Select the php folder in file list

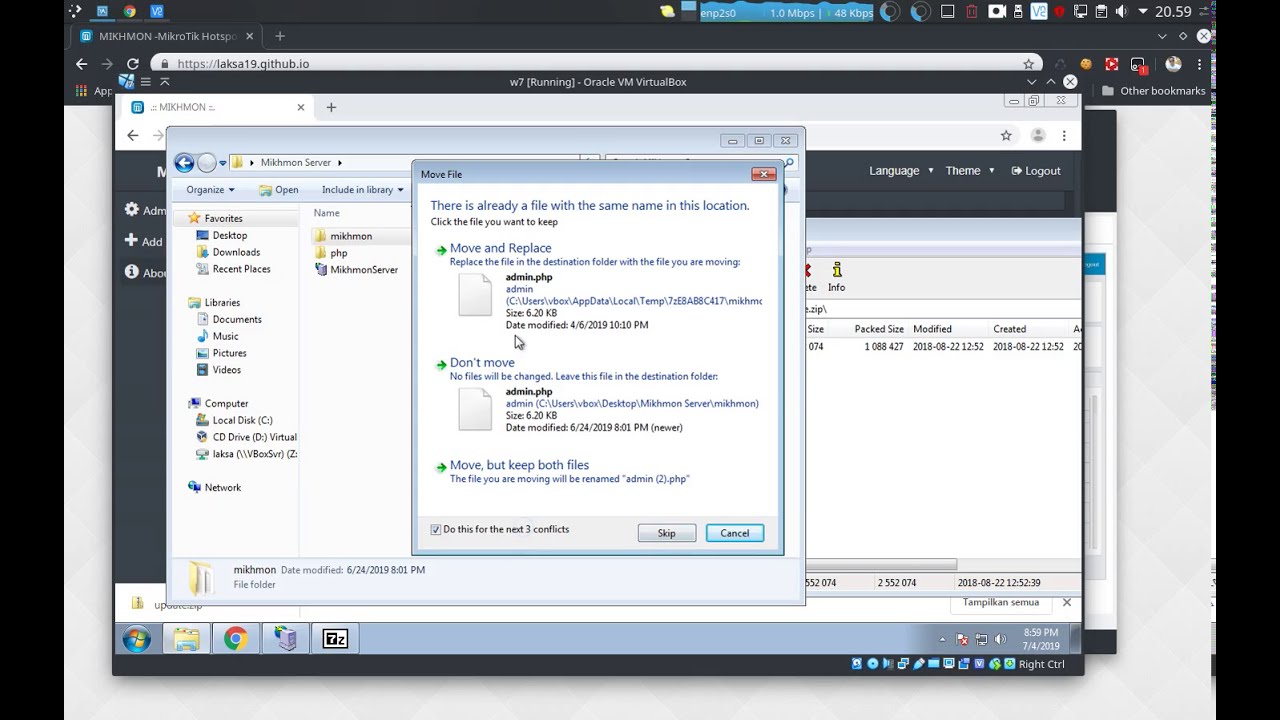coord(339,253)
